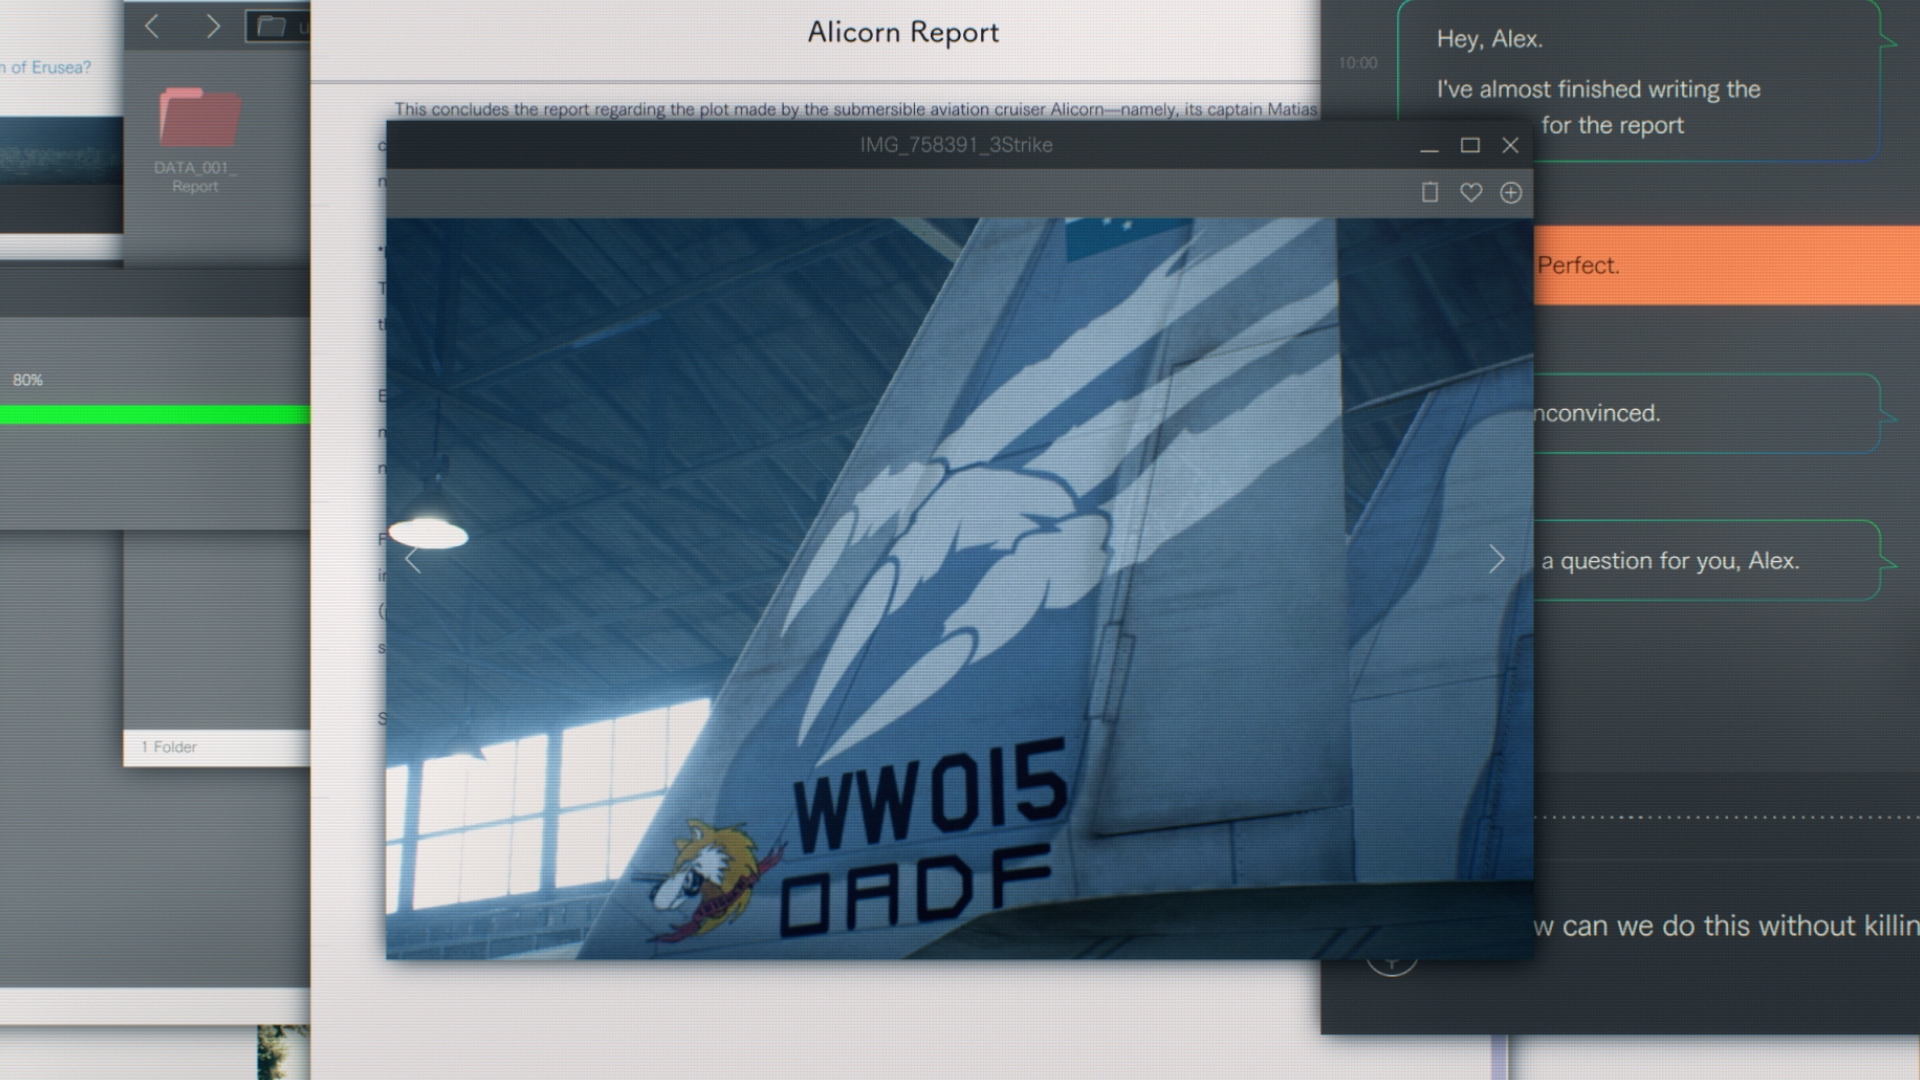Screen dimensions: 1920x1080
Task: Click the plus-circle icon in viewer toolbar
Action: (x=1511, y=192)
